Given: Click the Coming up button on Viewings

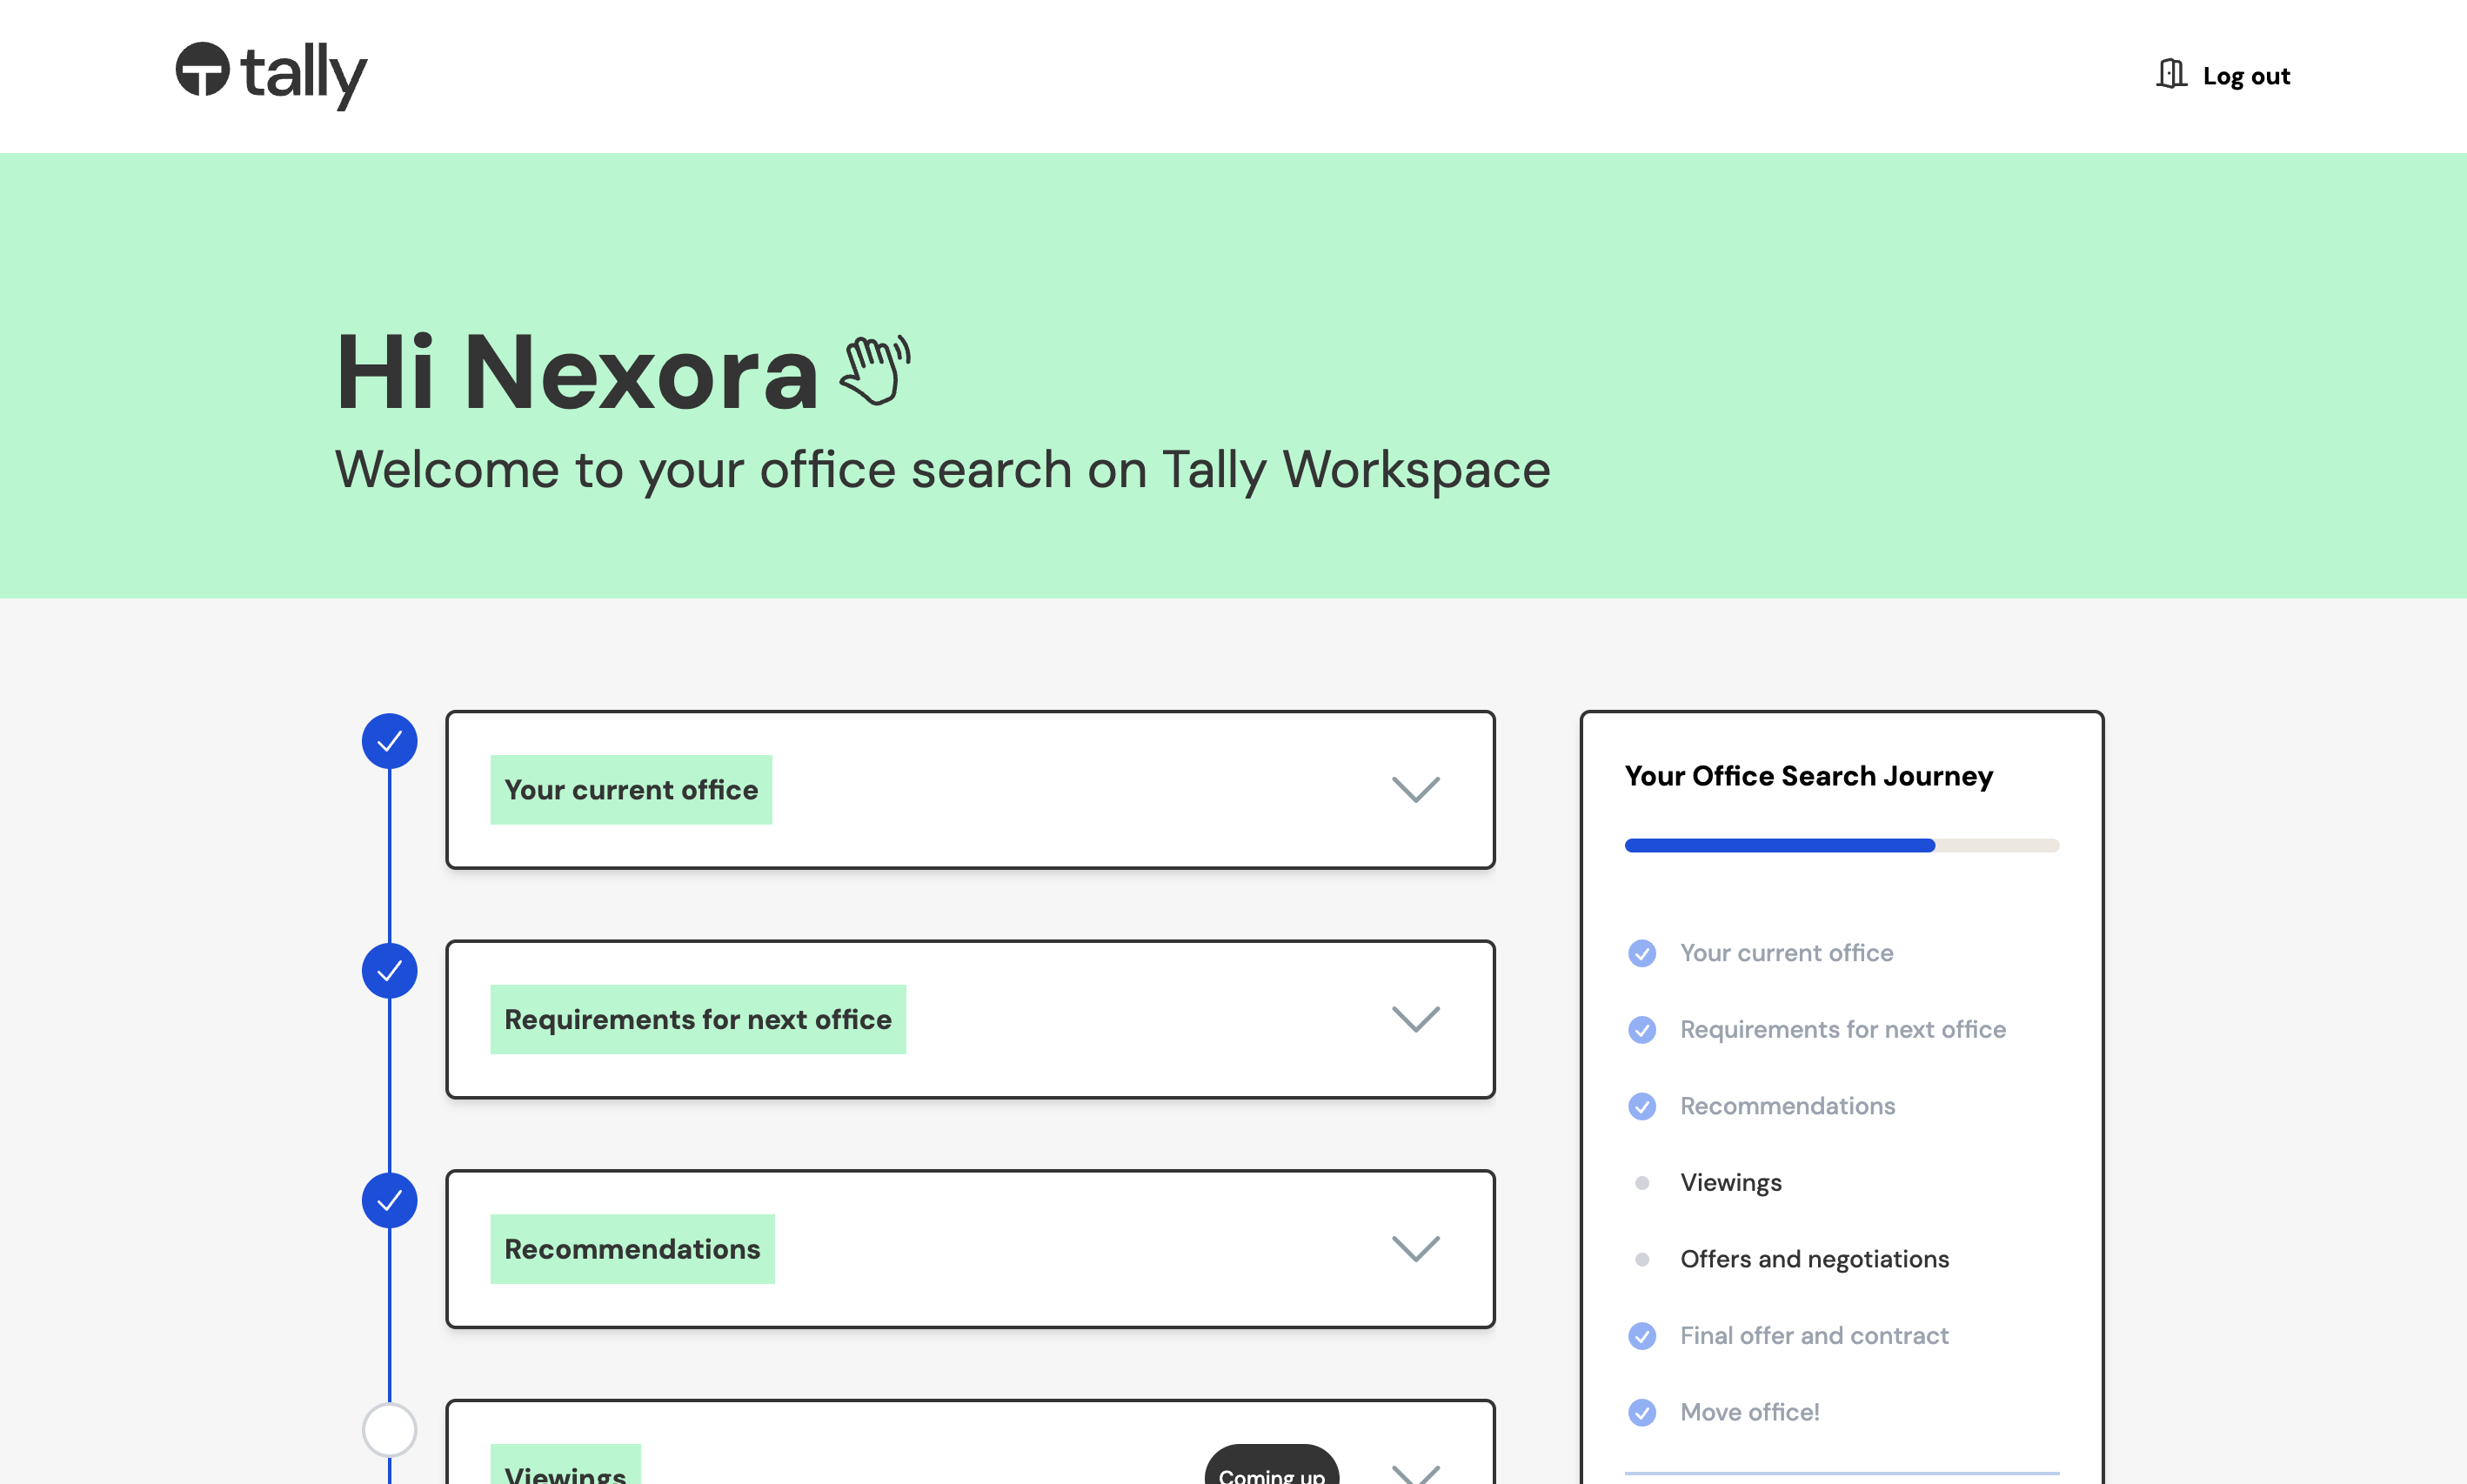Looking at the screenshot, I should point(1273,1474).
